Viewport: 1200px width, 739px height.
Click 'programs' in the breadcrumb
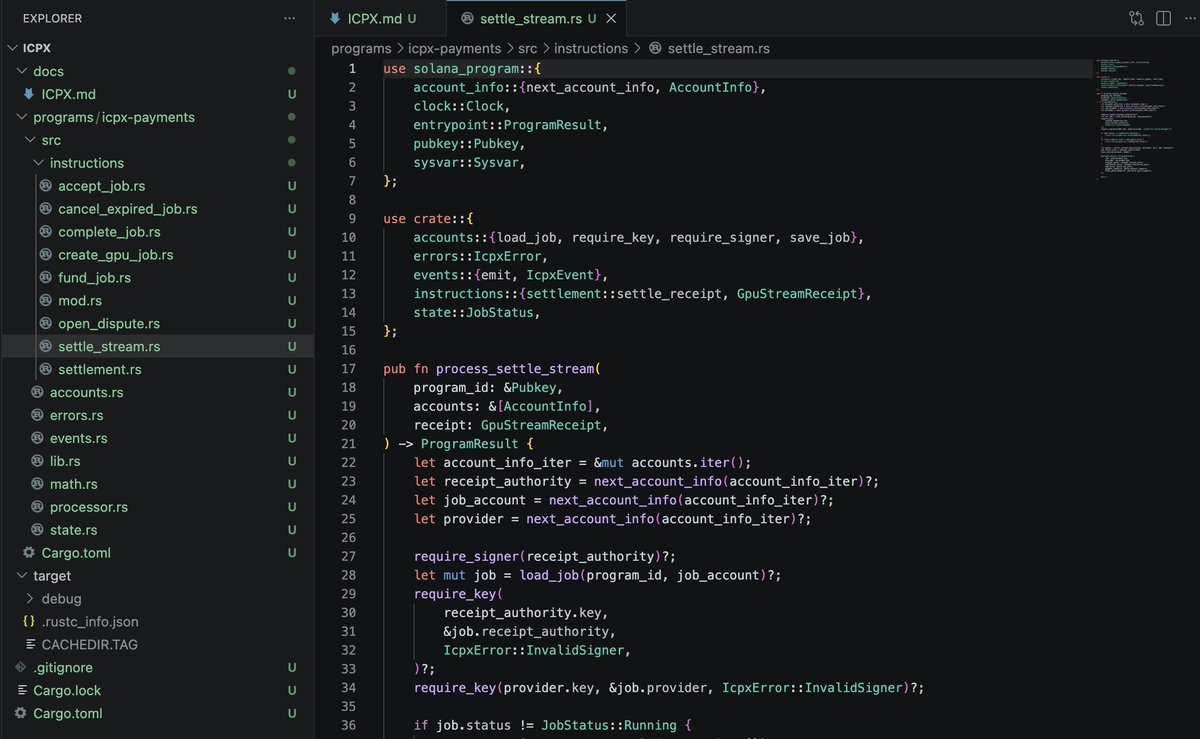362,48
